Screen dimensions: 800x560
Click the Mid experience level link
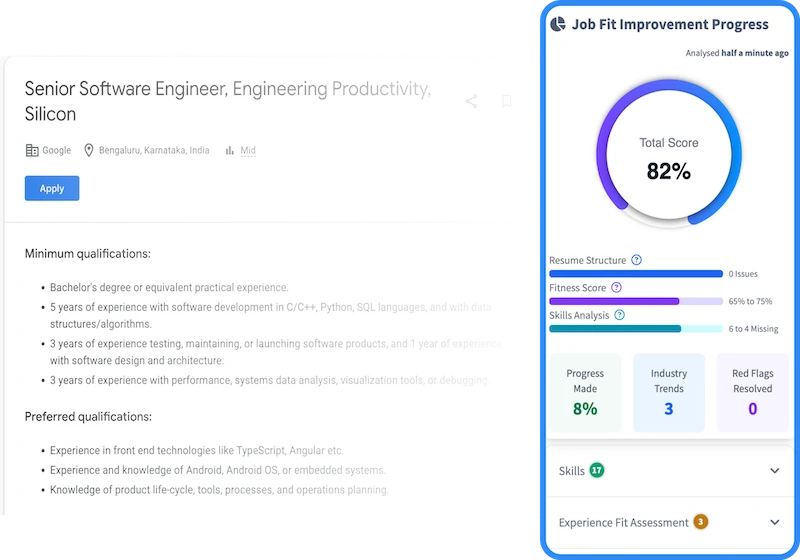(x=248, y=150)
